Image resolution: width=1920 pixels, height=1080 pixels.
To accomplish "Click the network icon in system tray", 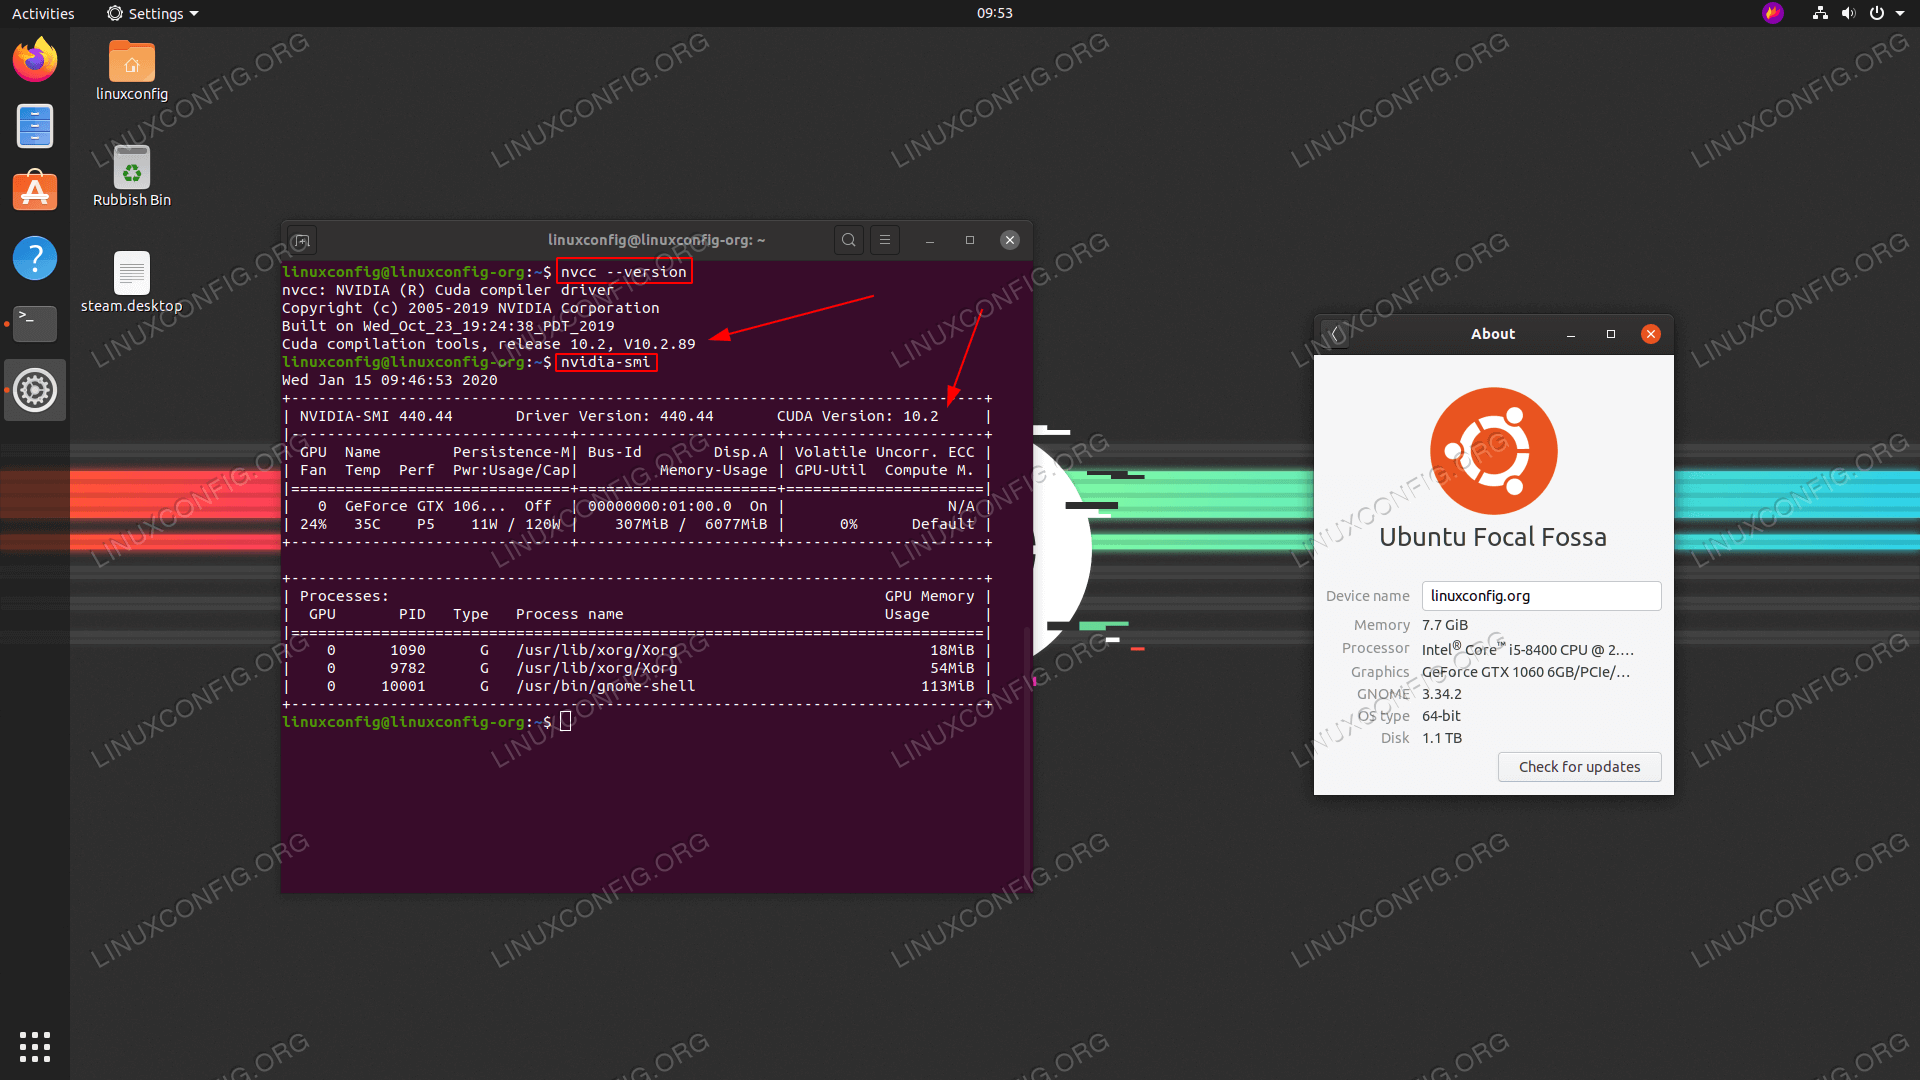I will pyautogui.click(x=1820, y=13).
